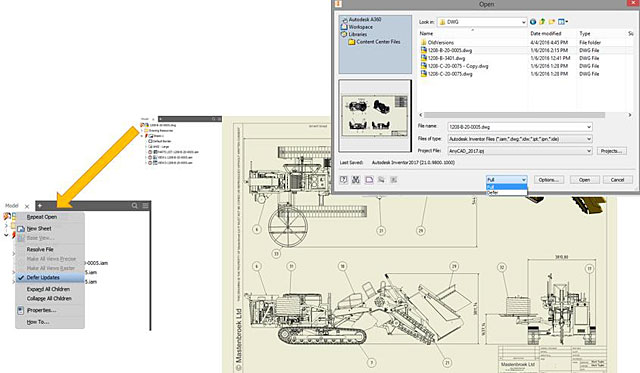Click the Options... button
Viewport: 640px width, 373px height.
pos(549,180)
